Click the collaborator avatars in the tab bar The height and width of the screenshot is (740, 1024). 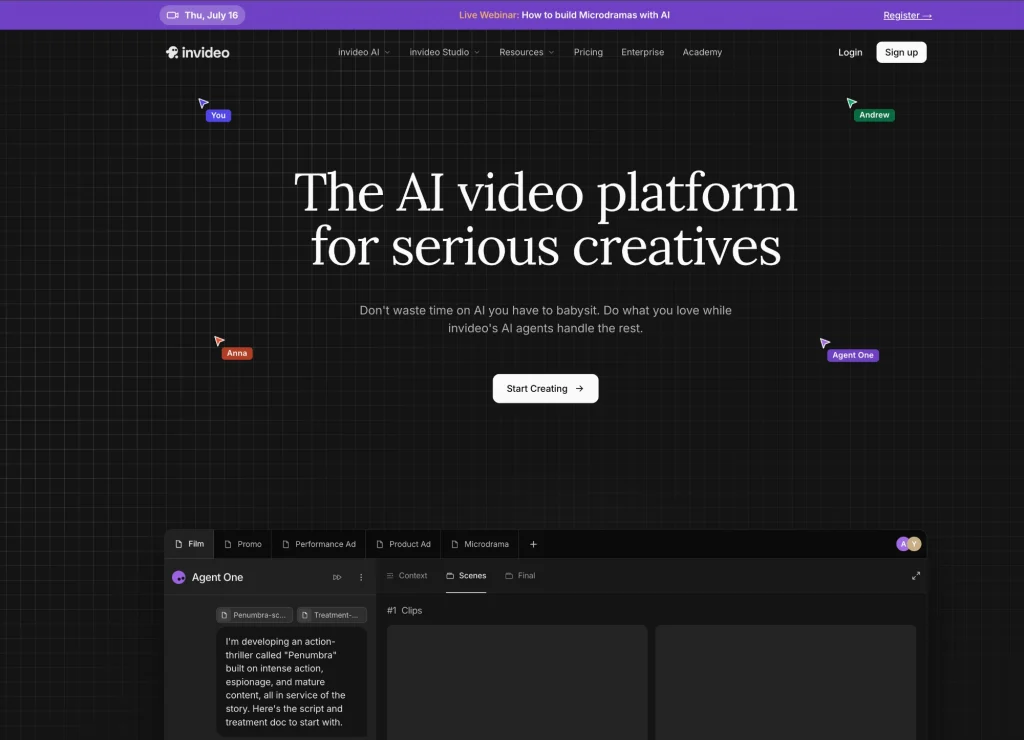click(x=908, y=543)
